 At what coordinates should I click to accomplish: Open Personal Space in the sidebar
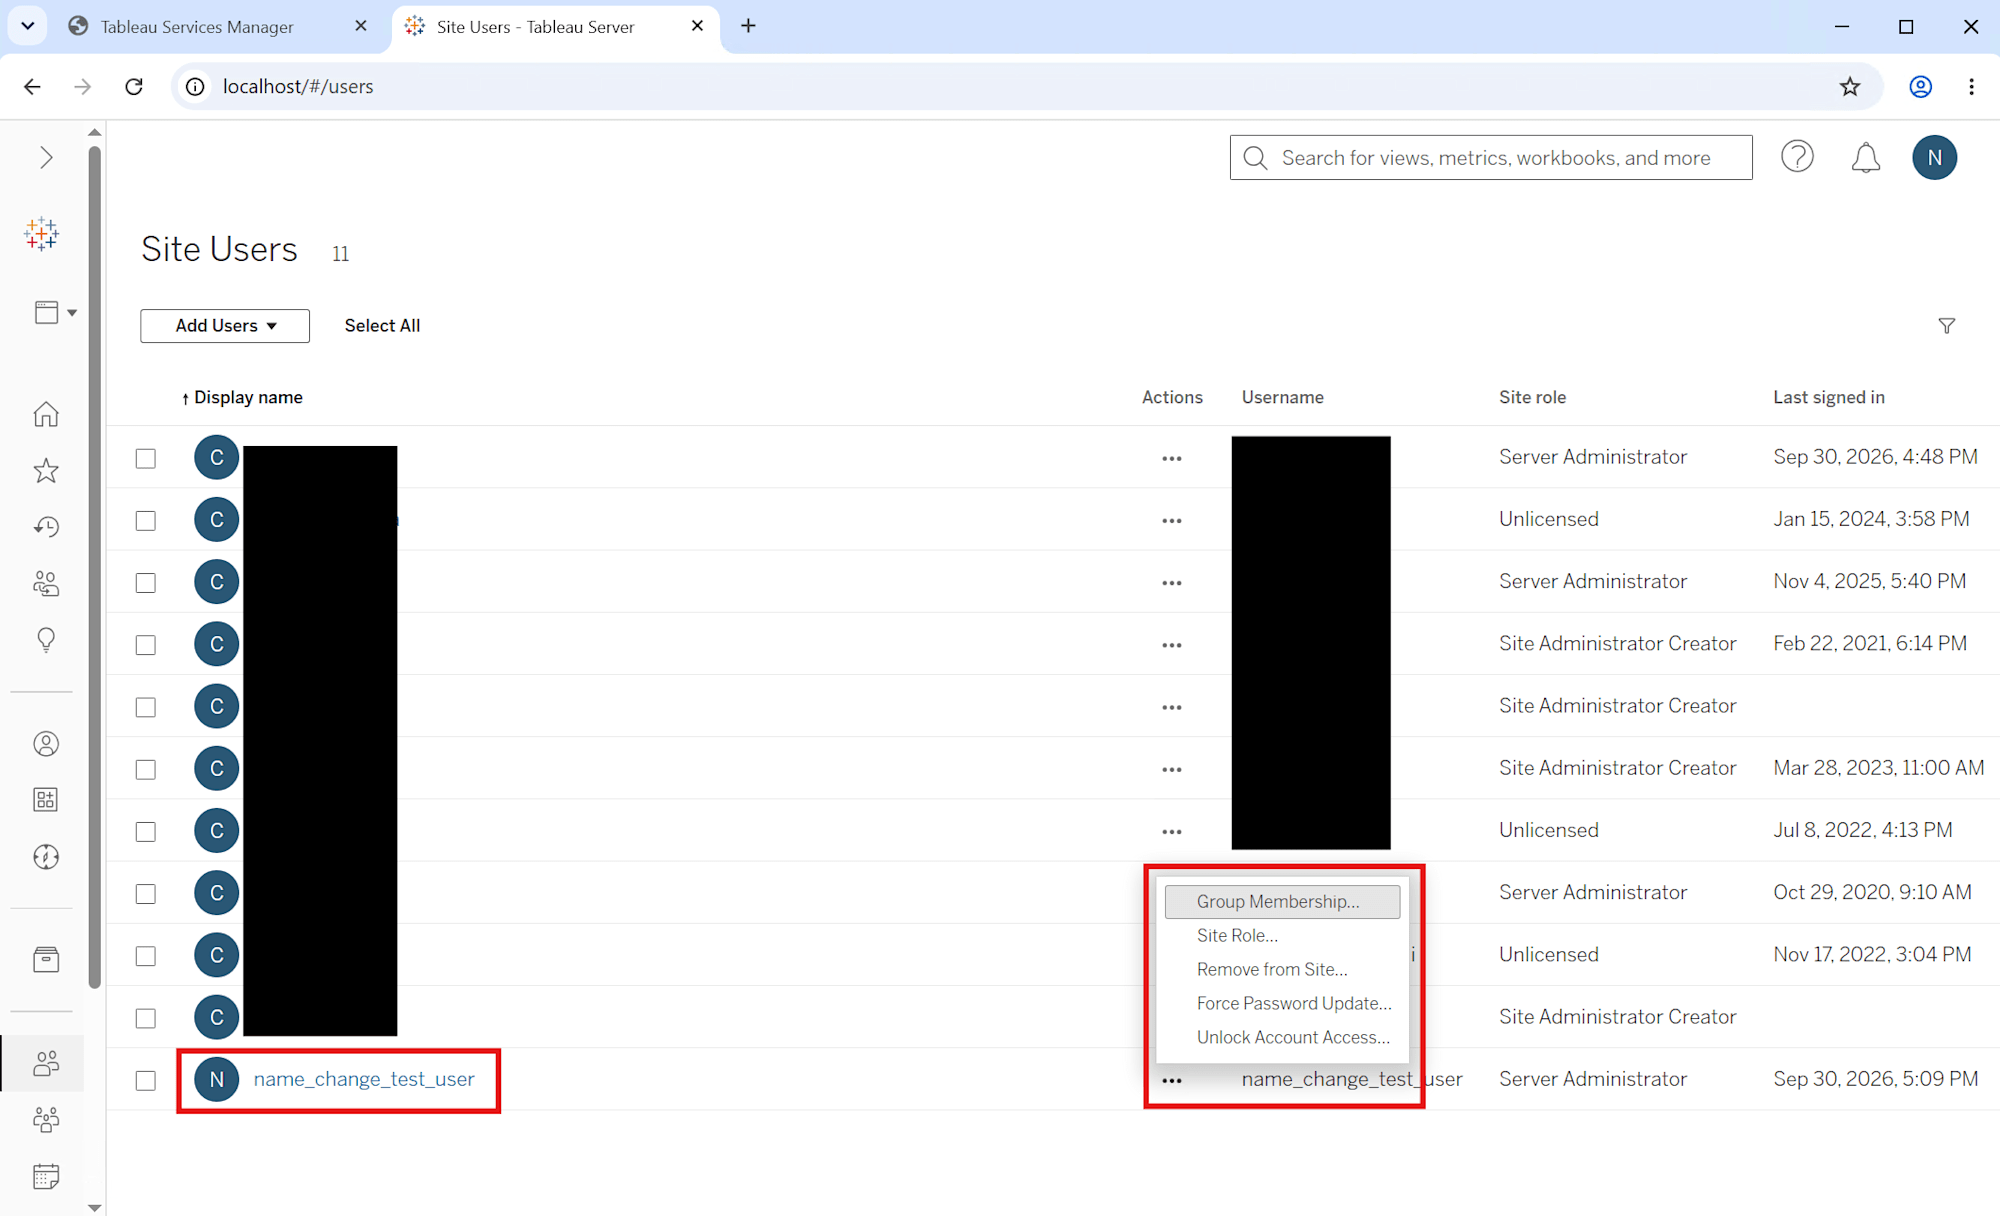click(x=46, y=744)
